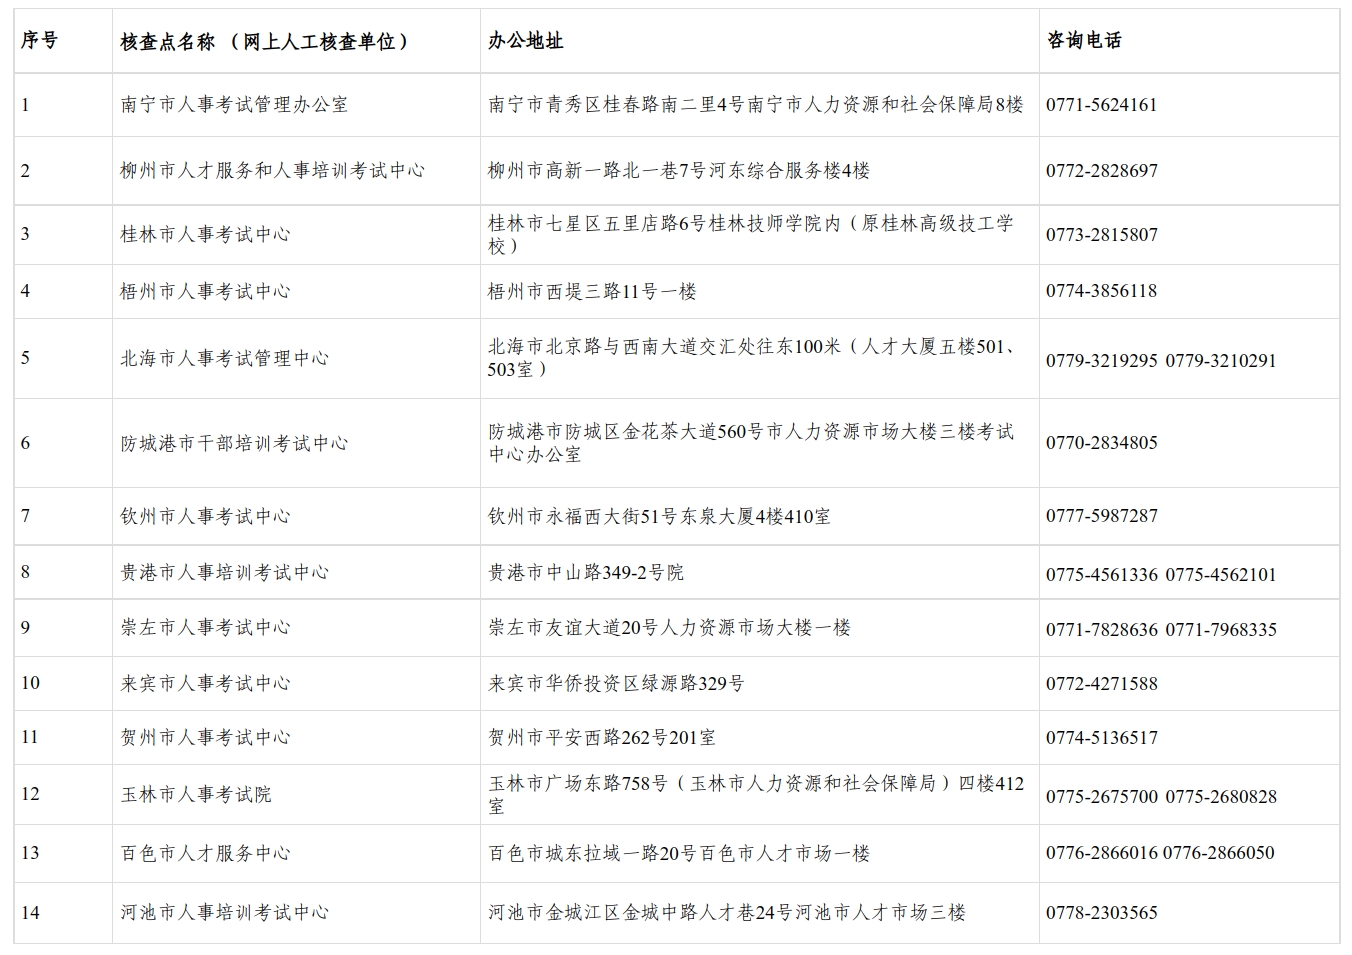Viewport: 1352px width, 955px height.
Task: Select 北海市人事考试管理中心 cell
Action: pyautogui.click(x=222, y=354)
